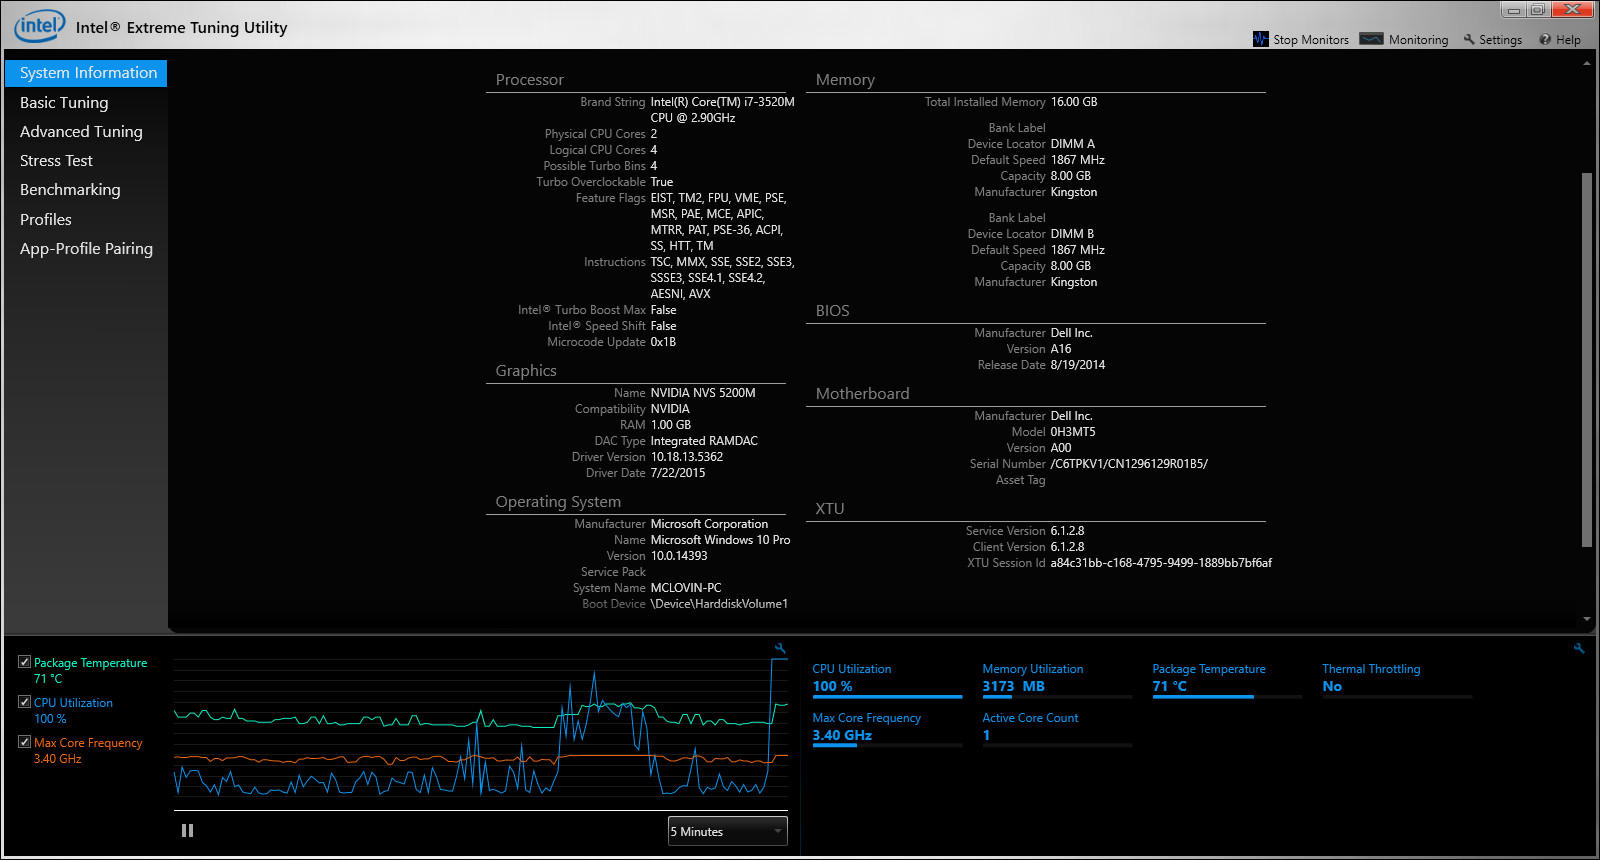
Task: Uncheck the Package Temperature checkbox
Action: click(x=24, y=662)
